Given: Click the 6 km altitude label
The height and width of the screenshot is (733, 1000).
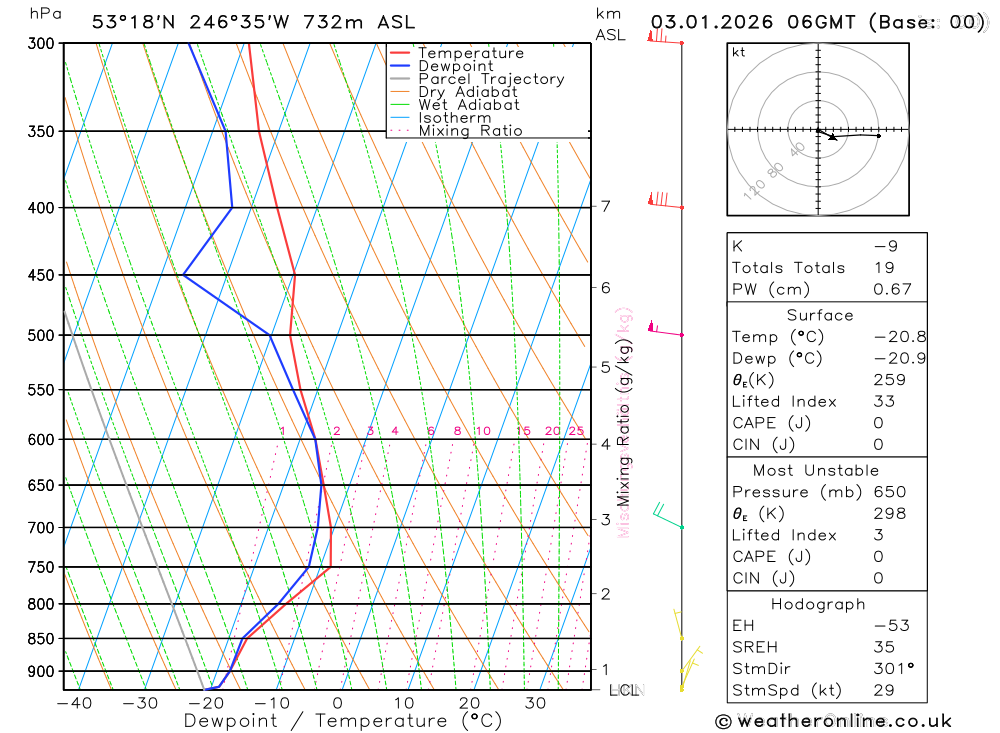Looking at the screenshot, I should point(605,288).
